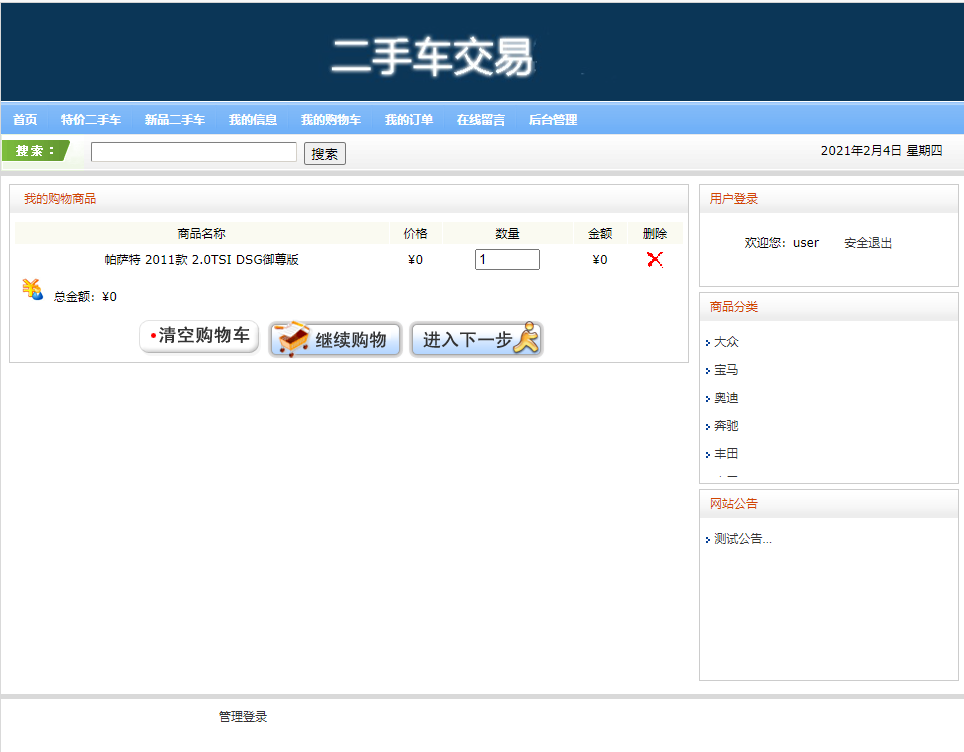Click the coin icon beside 总金额
This screenshot has width=964, height=752.
pos(30,289)
